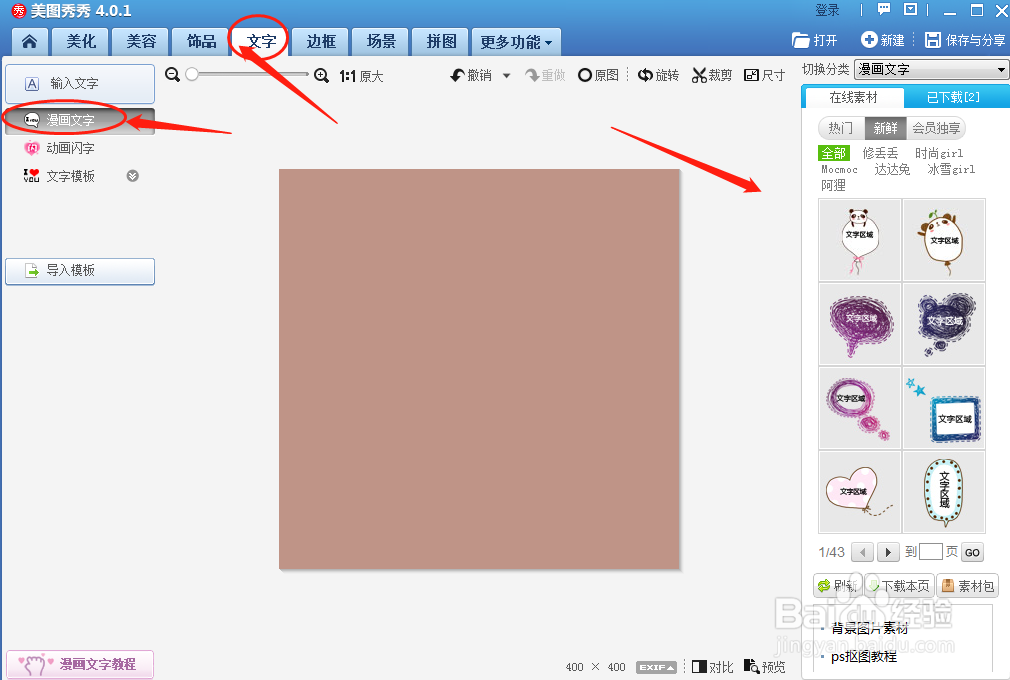Select the 修丢丢 category
The image size is (1010, 680).
[881, 153]
